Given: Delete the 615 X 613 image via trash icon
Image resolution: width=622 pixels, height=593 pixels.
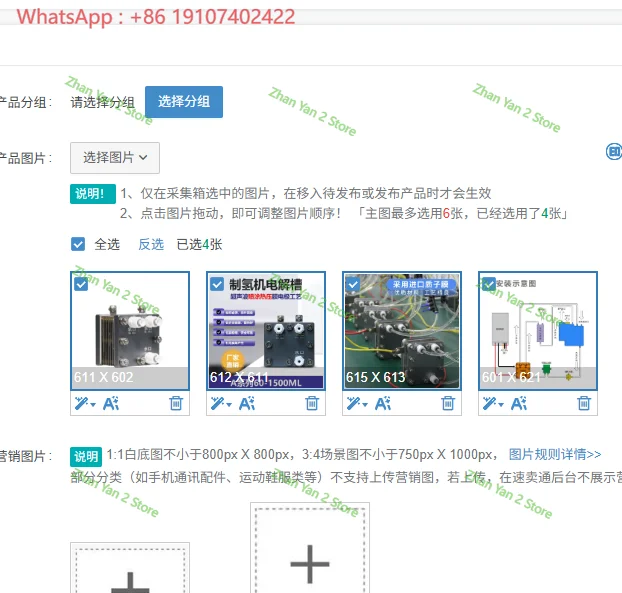Looking at the screenshot, I should [x=448, y=403].
